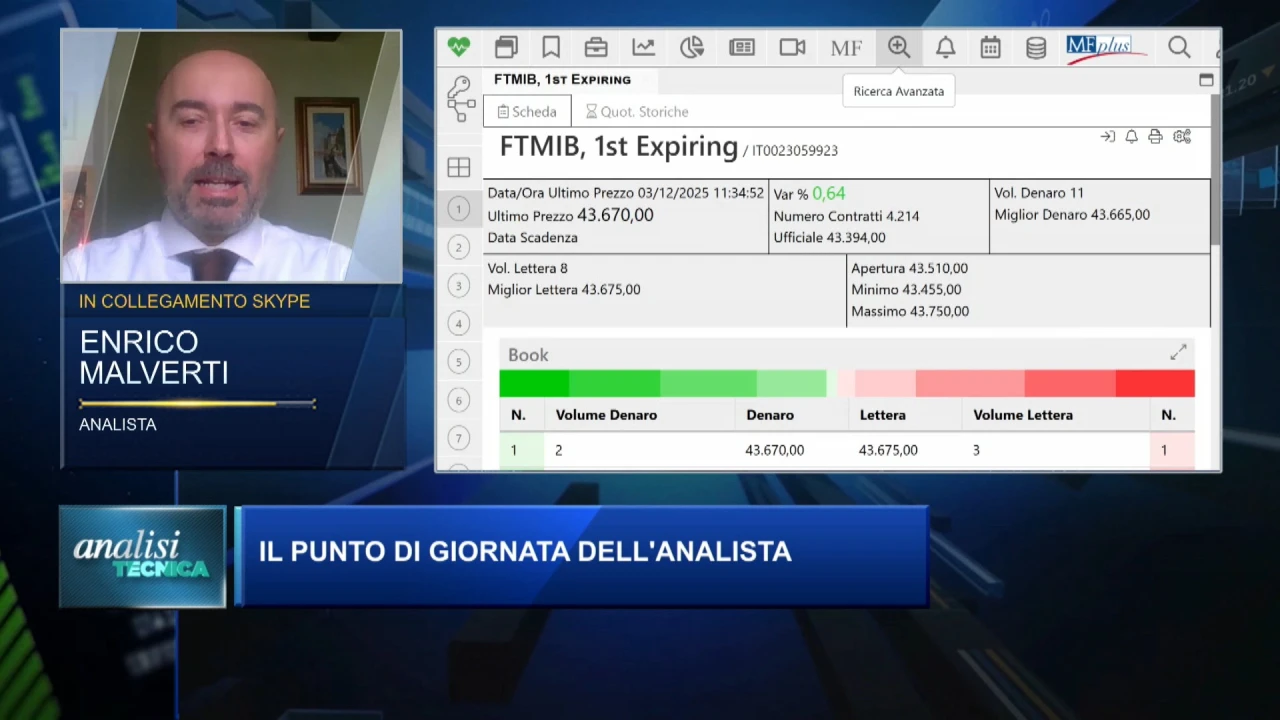Click the Miglior Lettera 43.675,00 value in the summary
Viewport: 1280px width, 720px height.
coord(611,290)
